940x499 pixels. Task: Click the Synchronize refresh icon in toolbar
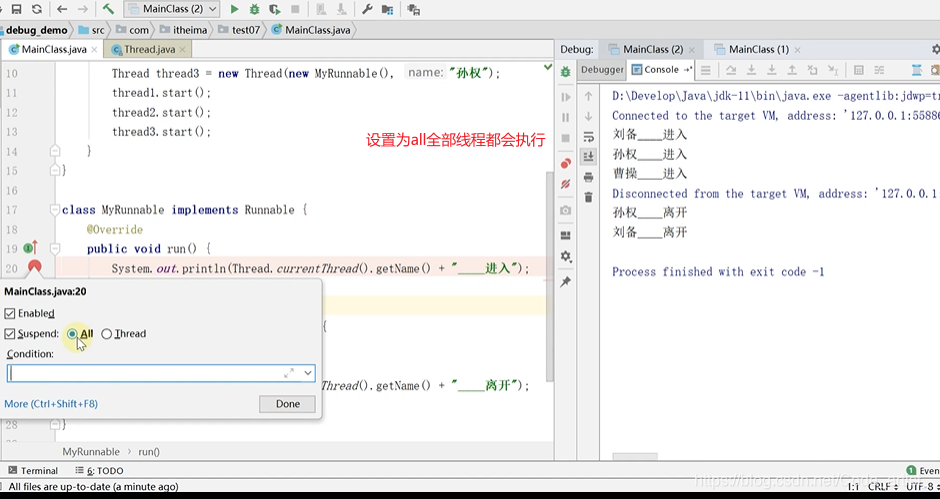(x=37, y=9)
